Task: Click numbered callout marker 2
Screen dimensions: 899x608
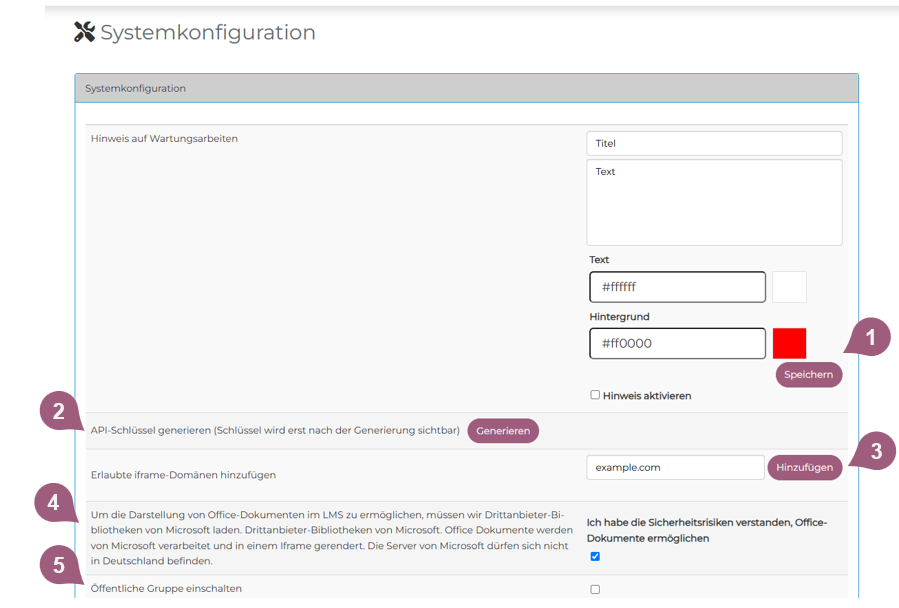Action: 60,412
